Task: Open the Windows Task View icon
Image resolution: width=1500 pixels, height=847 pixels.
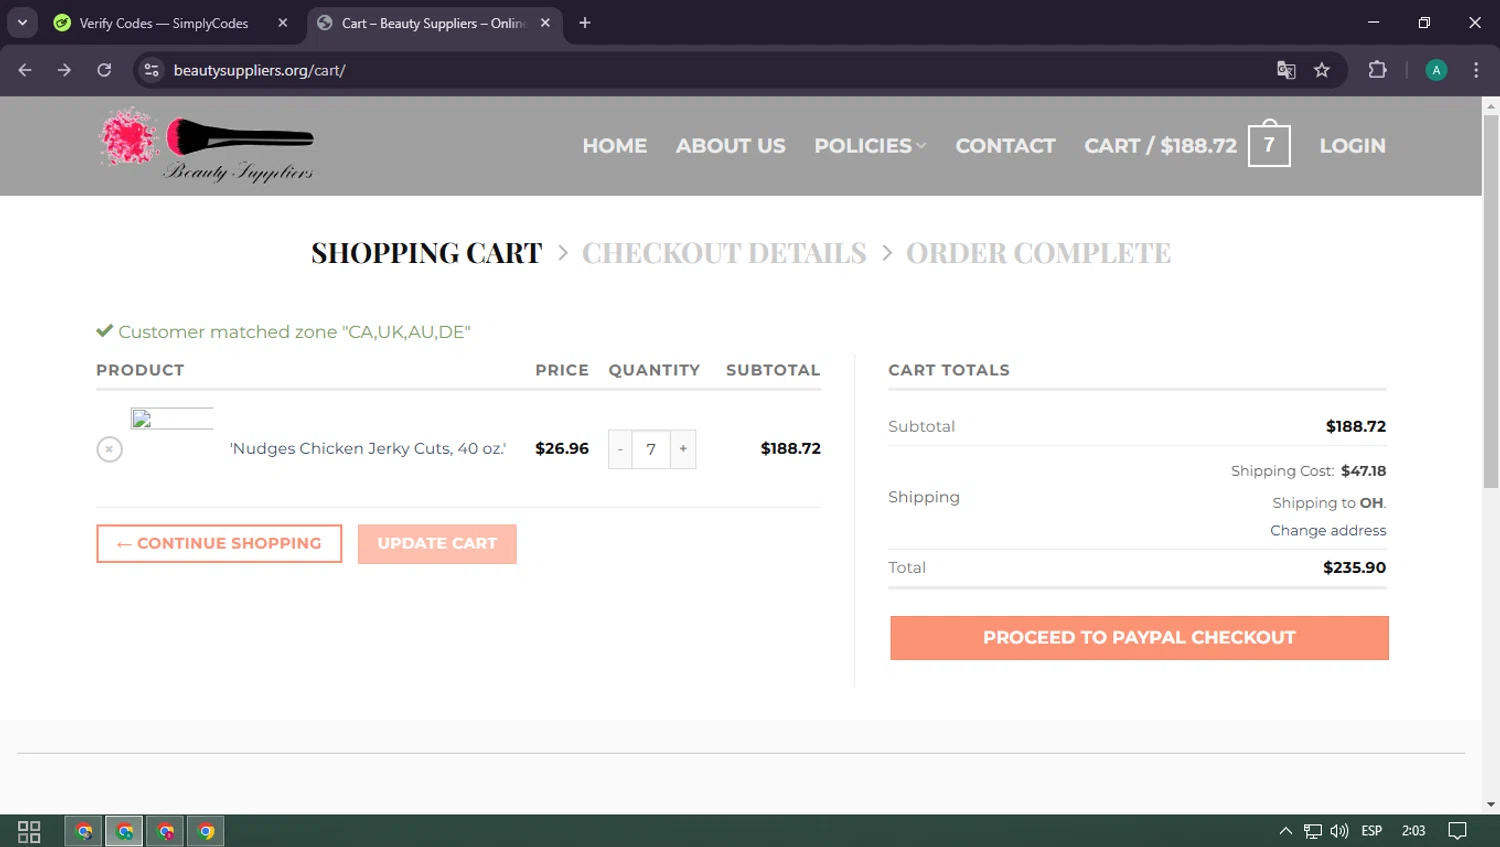Action: pos(29,831)
